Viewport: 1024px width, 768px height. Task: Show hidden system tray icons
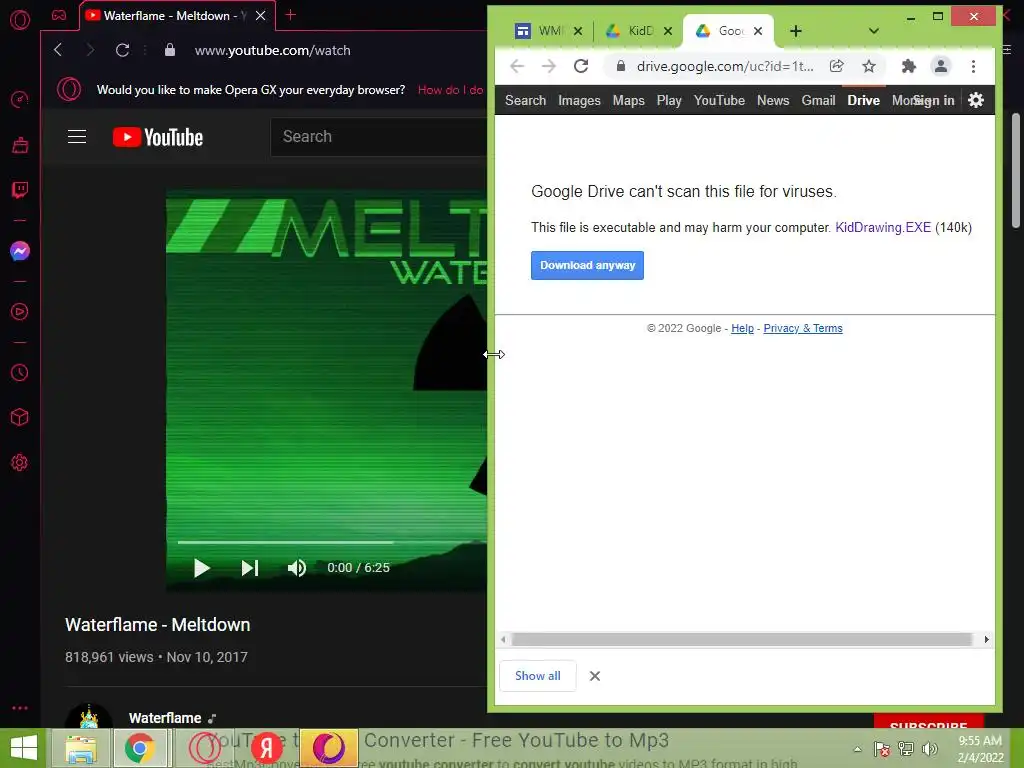coord(857,749)
